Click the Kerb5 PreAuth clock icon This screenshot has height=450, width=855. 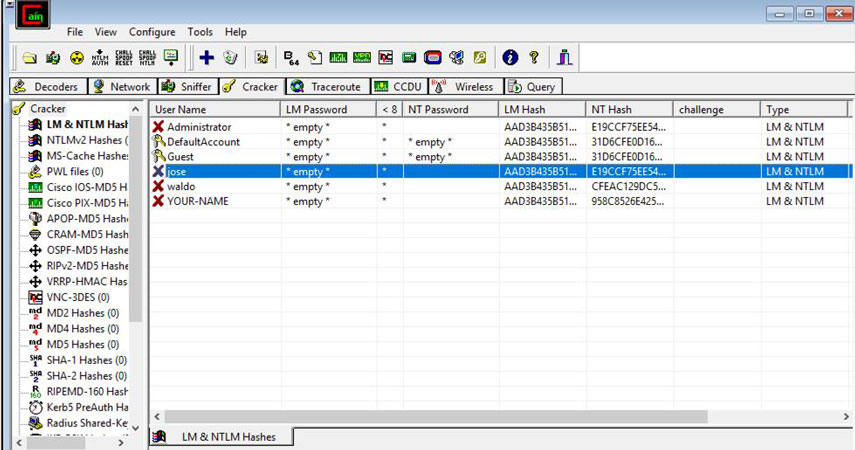[x=35, y=407]
